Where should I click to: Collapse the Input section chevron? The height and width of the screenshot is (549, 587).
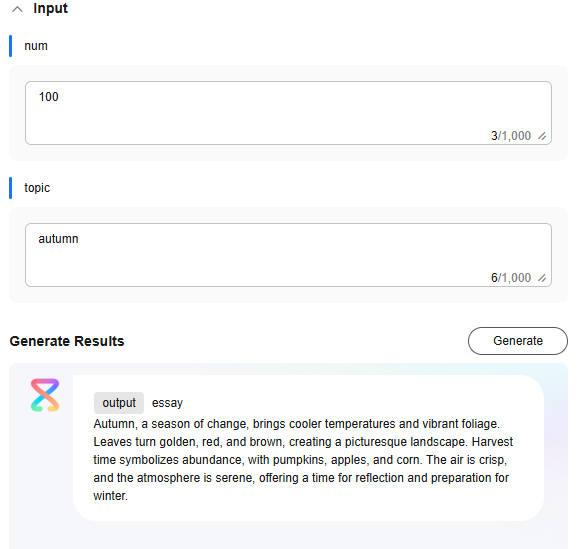click(x=17, y=9)
